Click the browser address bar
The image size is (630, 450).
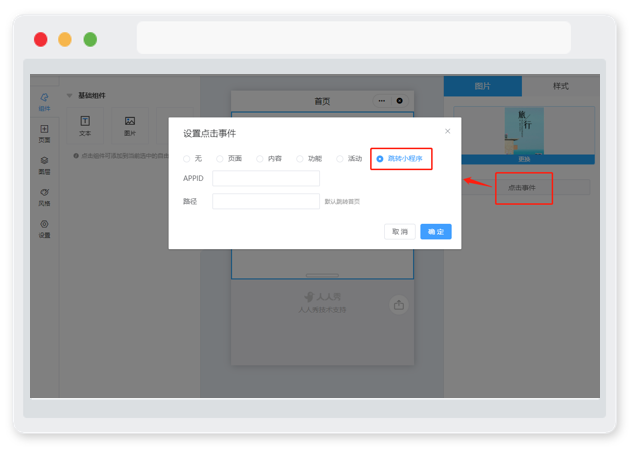[x=354, y=38]
